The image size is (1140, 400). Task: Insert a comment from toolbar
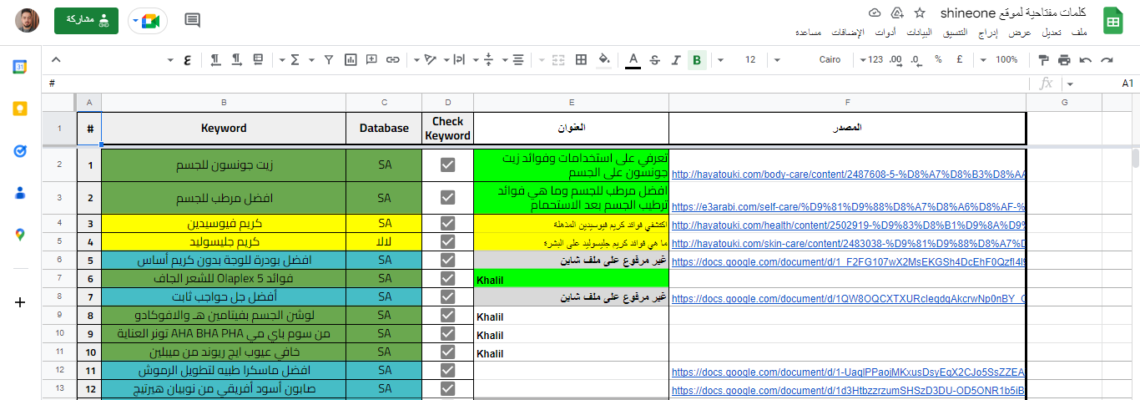coord(372,60)
